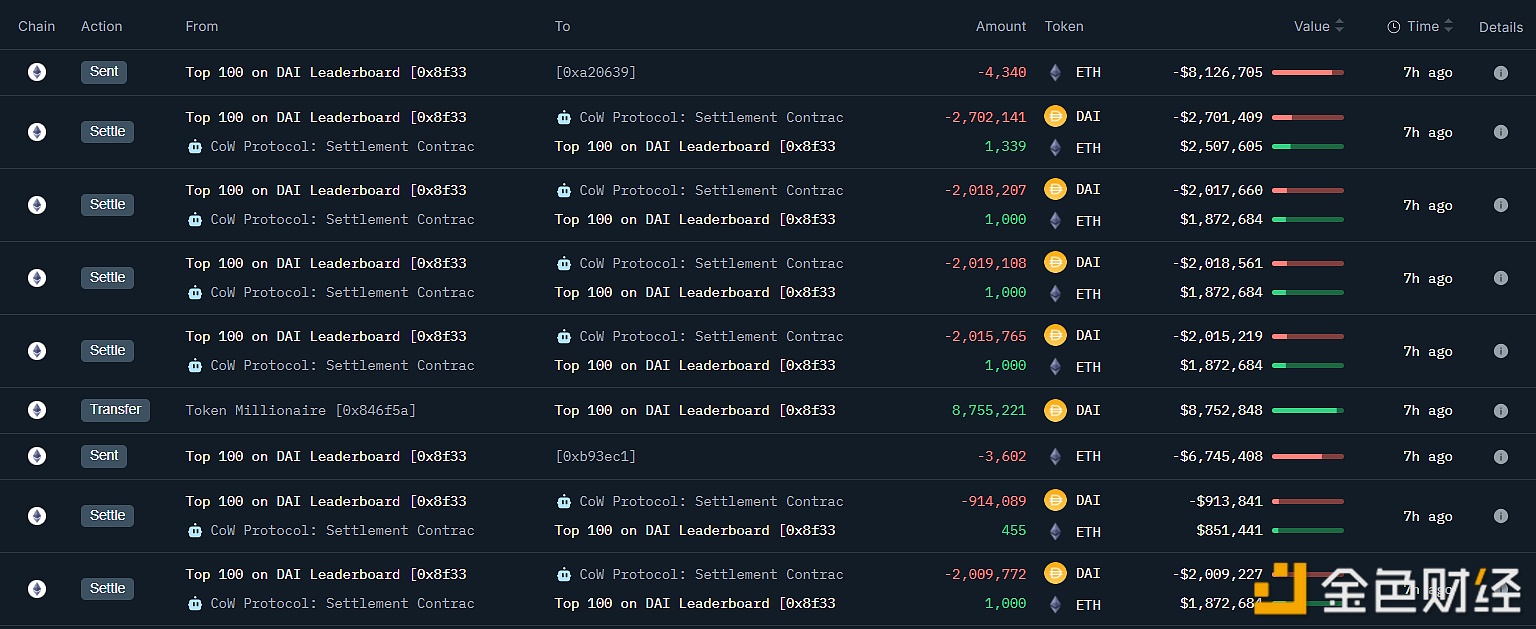Open info icon for the -3,602 ETH sent row
This screenshot has height=629, width=1536.
pyautogui.click(x=1500, y=457)
